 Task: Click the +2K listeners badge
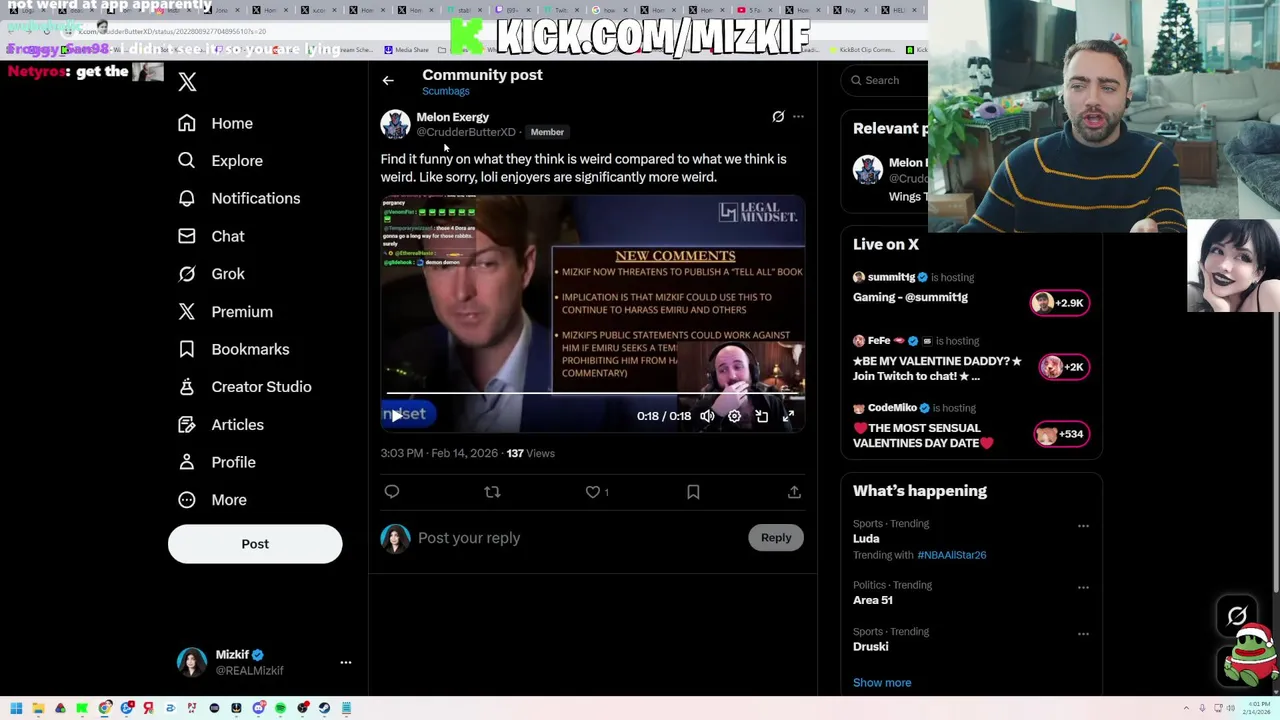[1062, 367]
